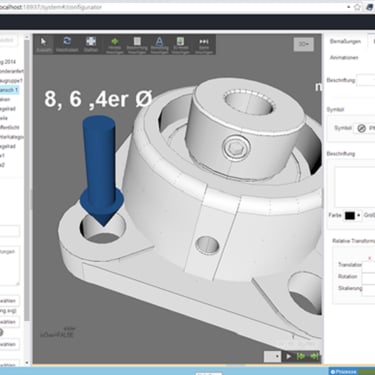Activate the four-arrow move tool
This screenshot has width=375, height=375.
point(91,44)
